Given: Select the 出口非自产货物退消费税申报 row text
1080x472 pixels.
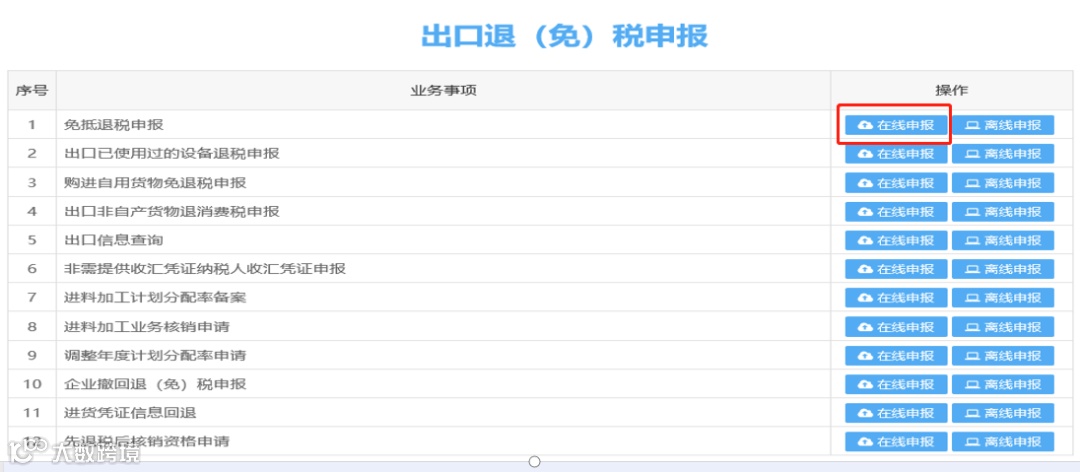Looking at the screenshot, I should pos(172,212).
